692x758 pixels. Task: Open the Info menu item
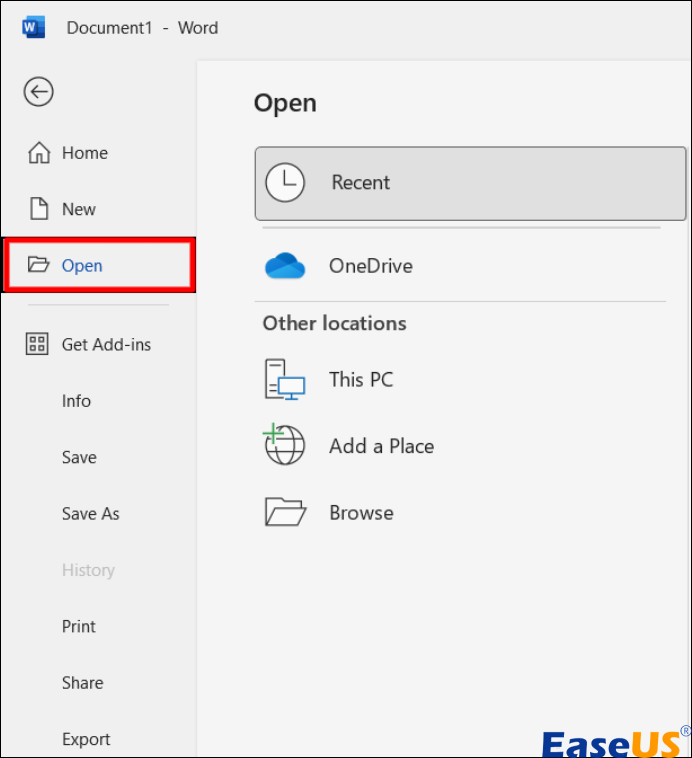76,401
